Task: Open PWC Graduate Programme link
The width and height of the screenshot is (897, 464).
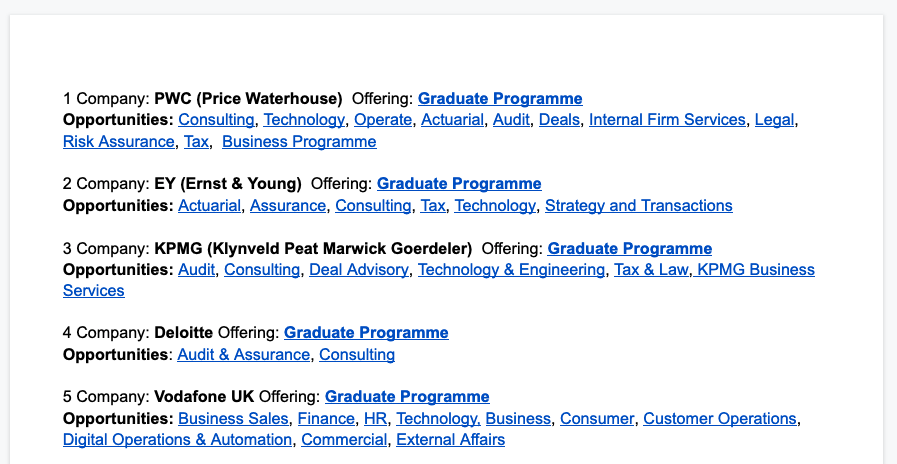Action: coord(500,98)
